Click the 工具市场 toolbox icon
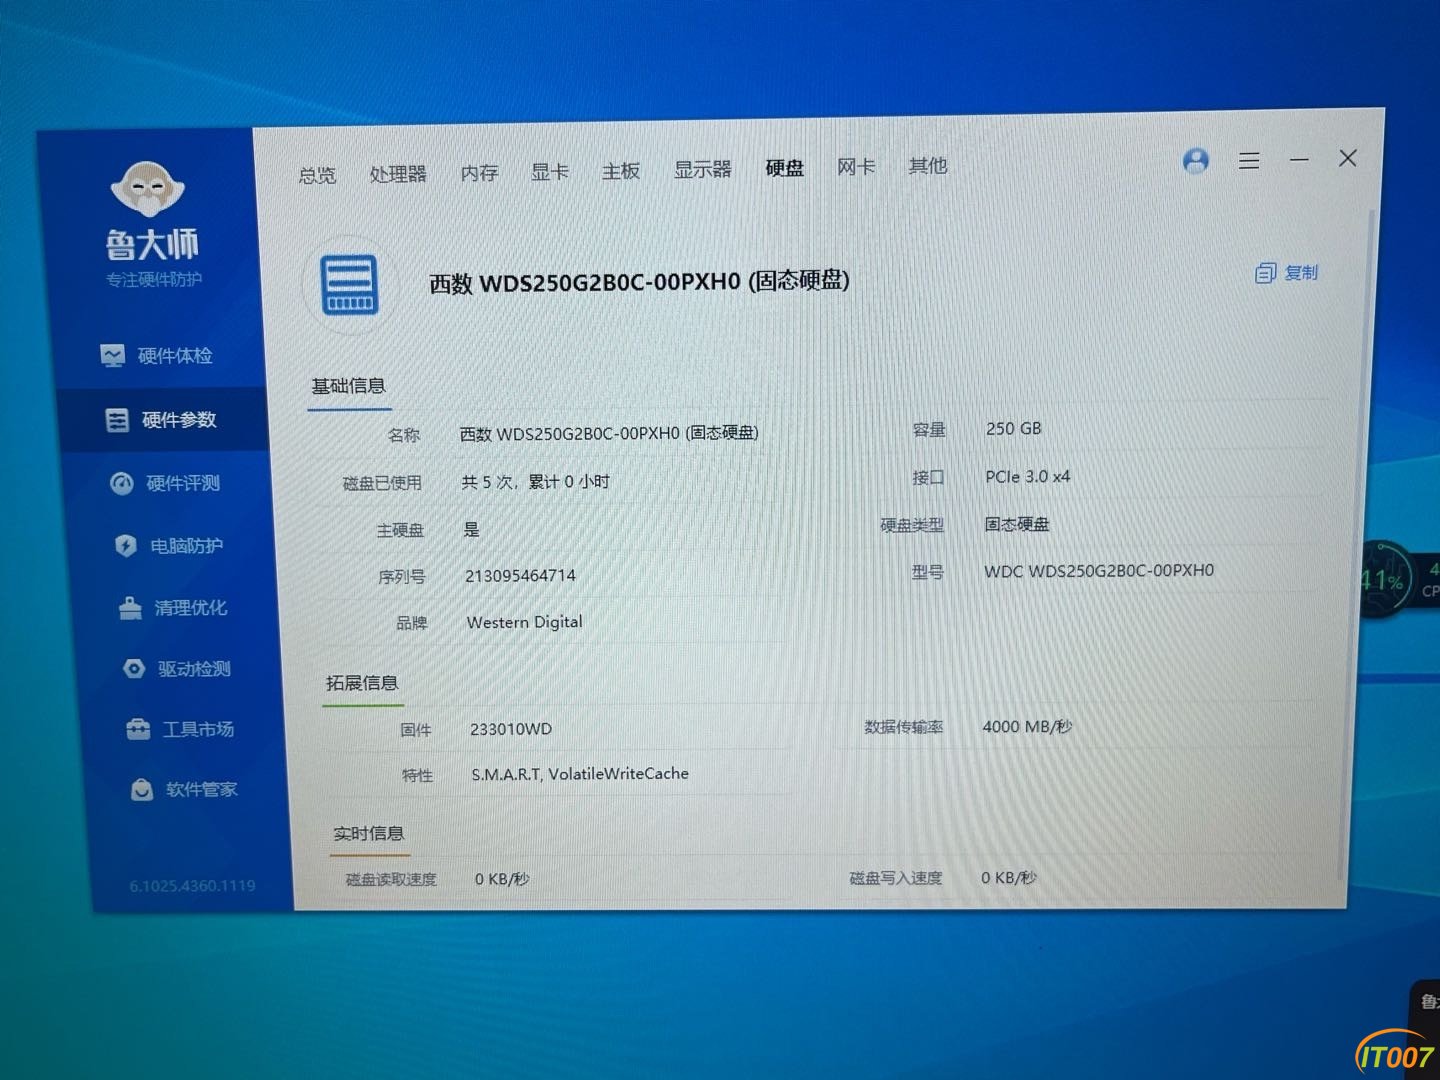This screenshot has height=1080, width=1440. [138, 729]
